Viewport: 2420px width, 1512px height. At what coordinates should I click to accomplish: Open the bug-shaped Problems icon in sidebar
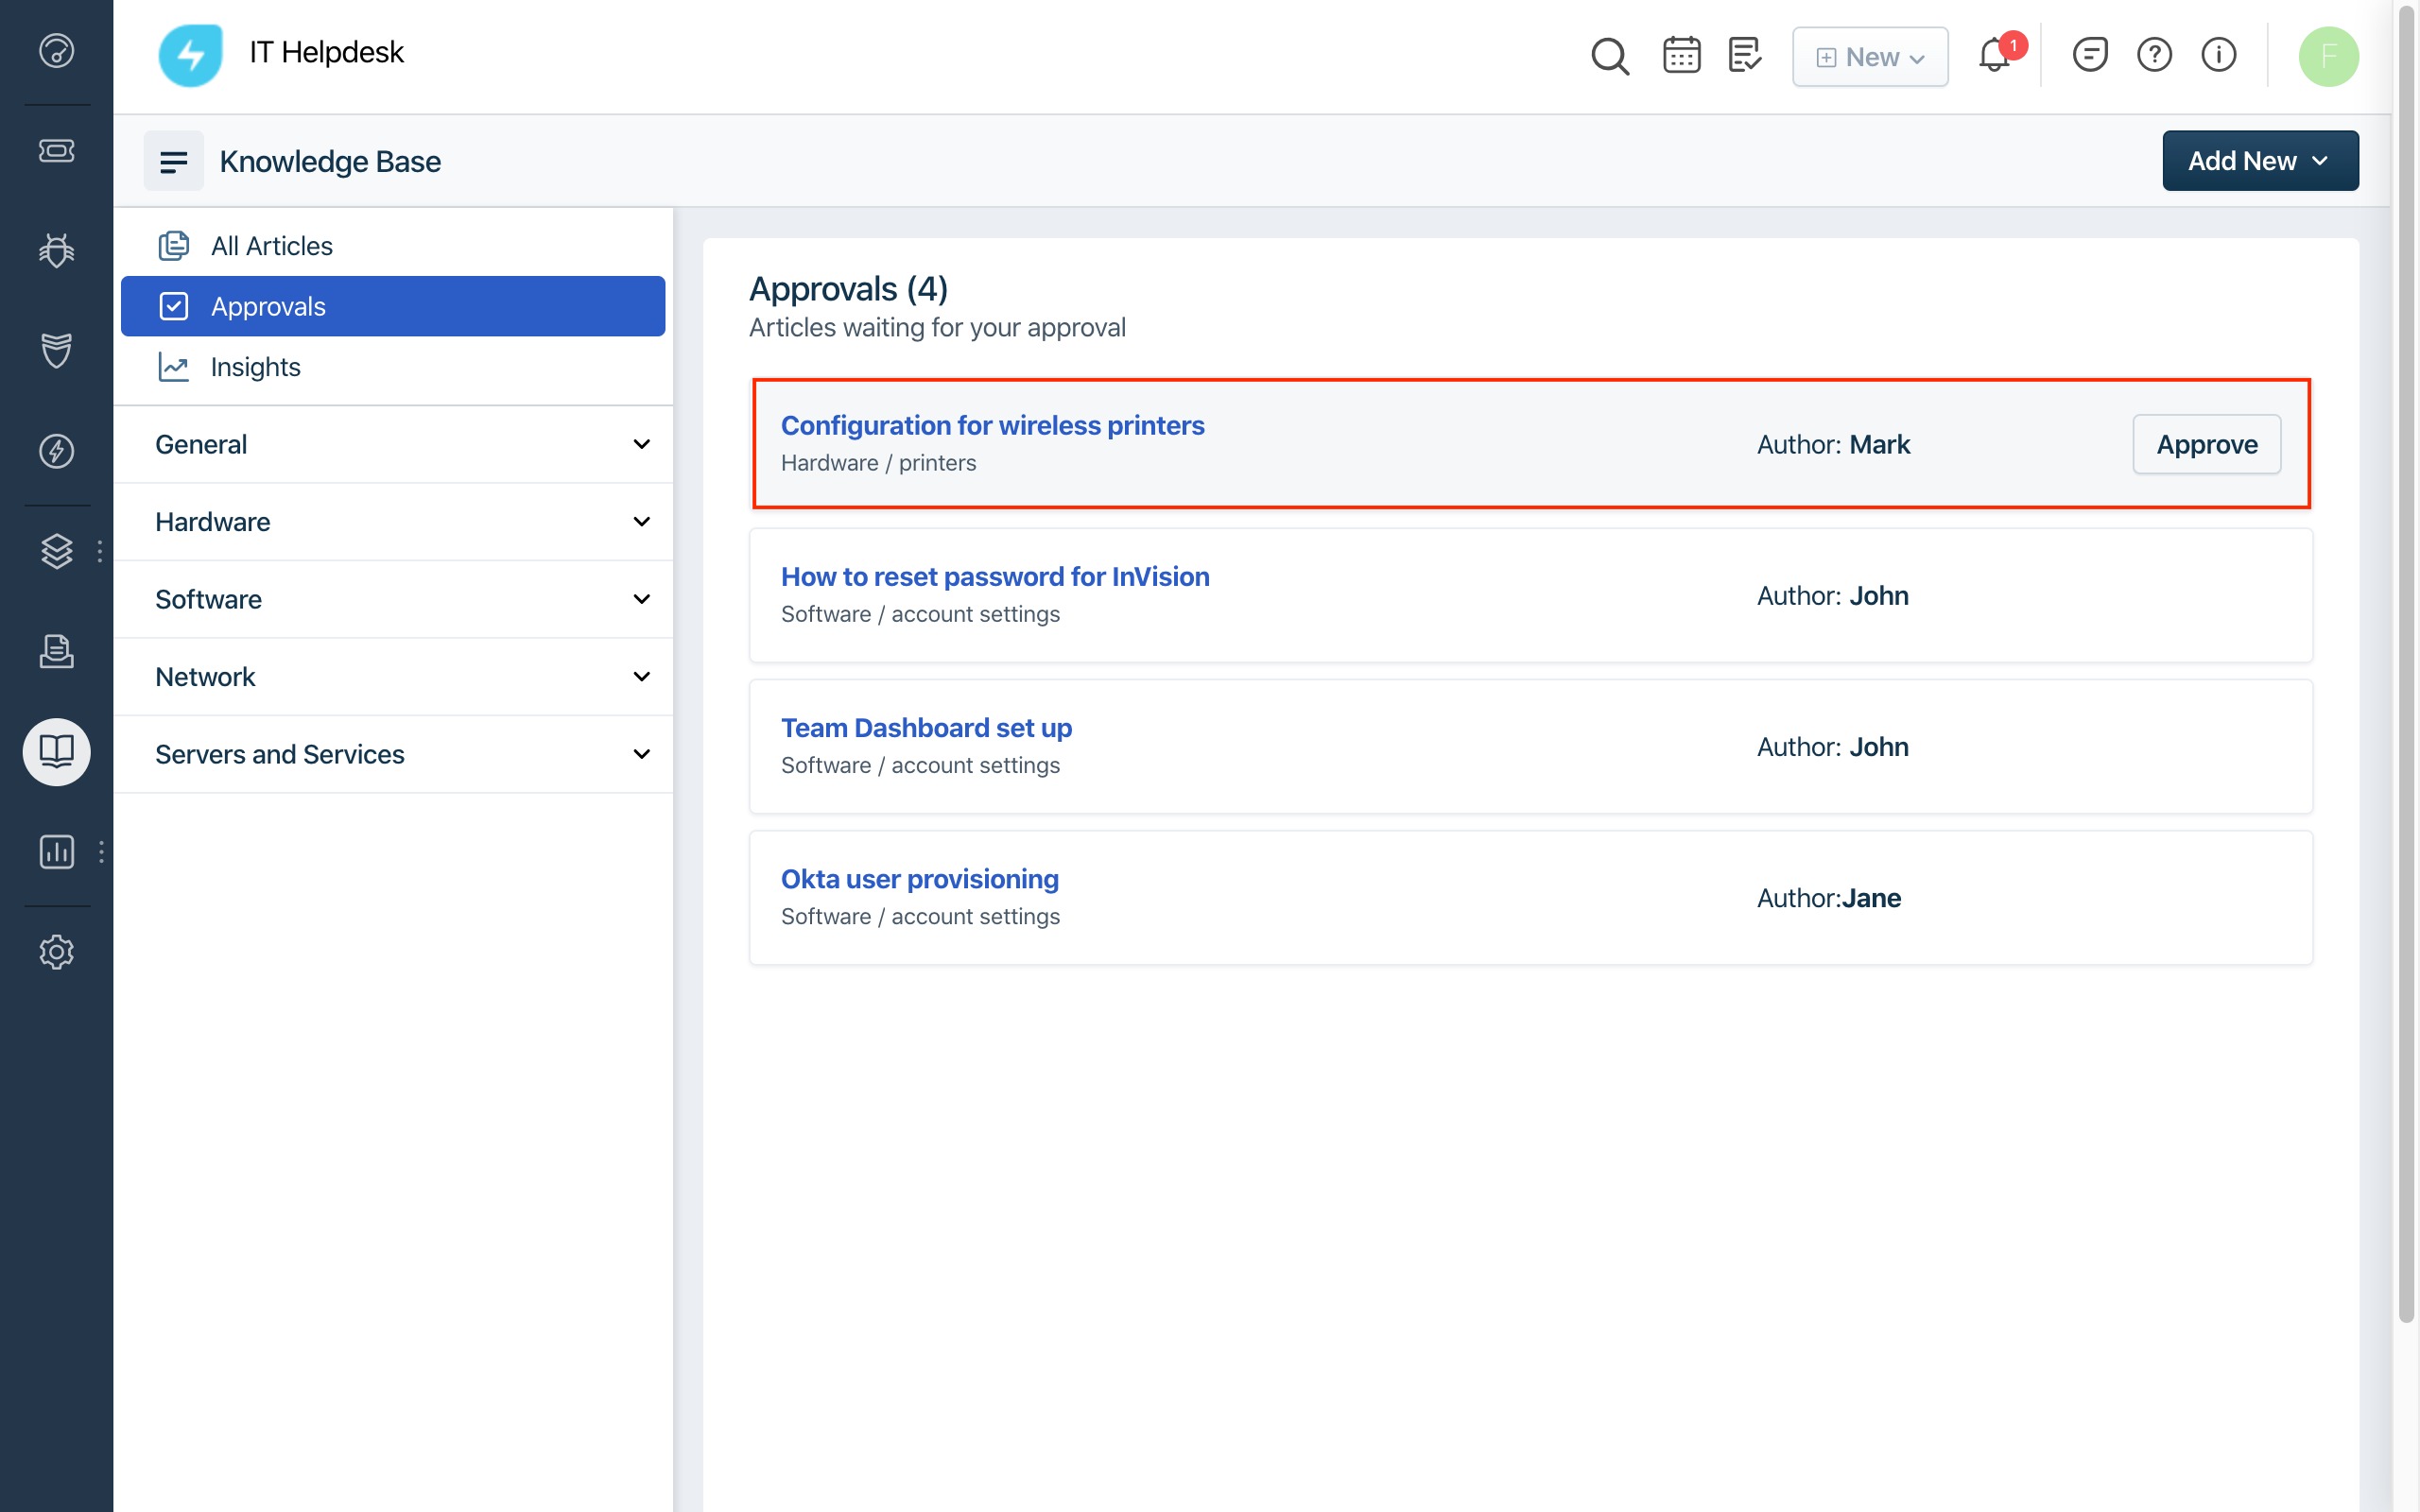tap(56, 250)
